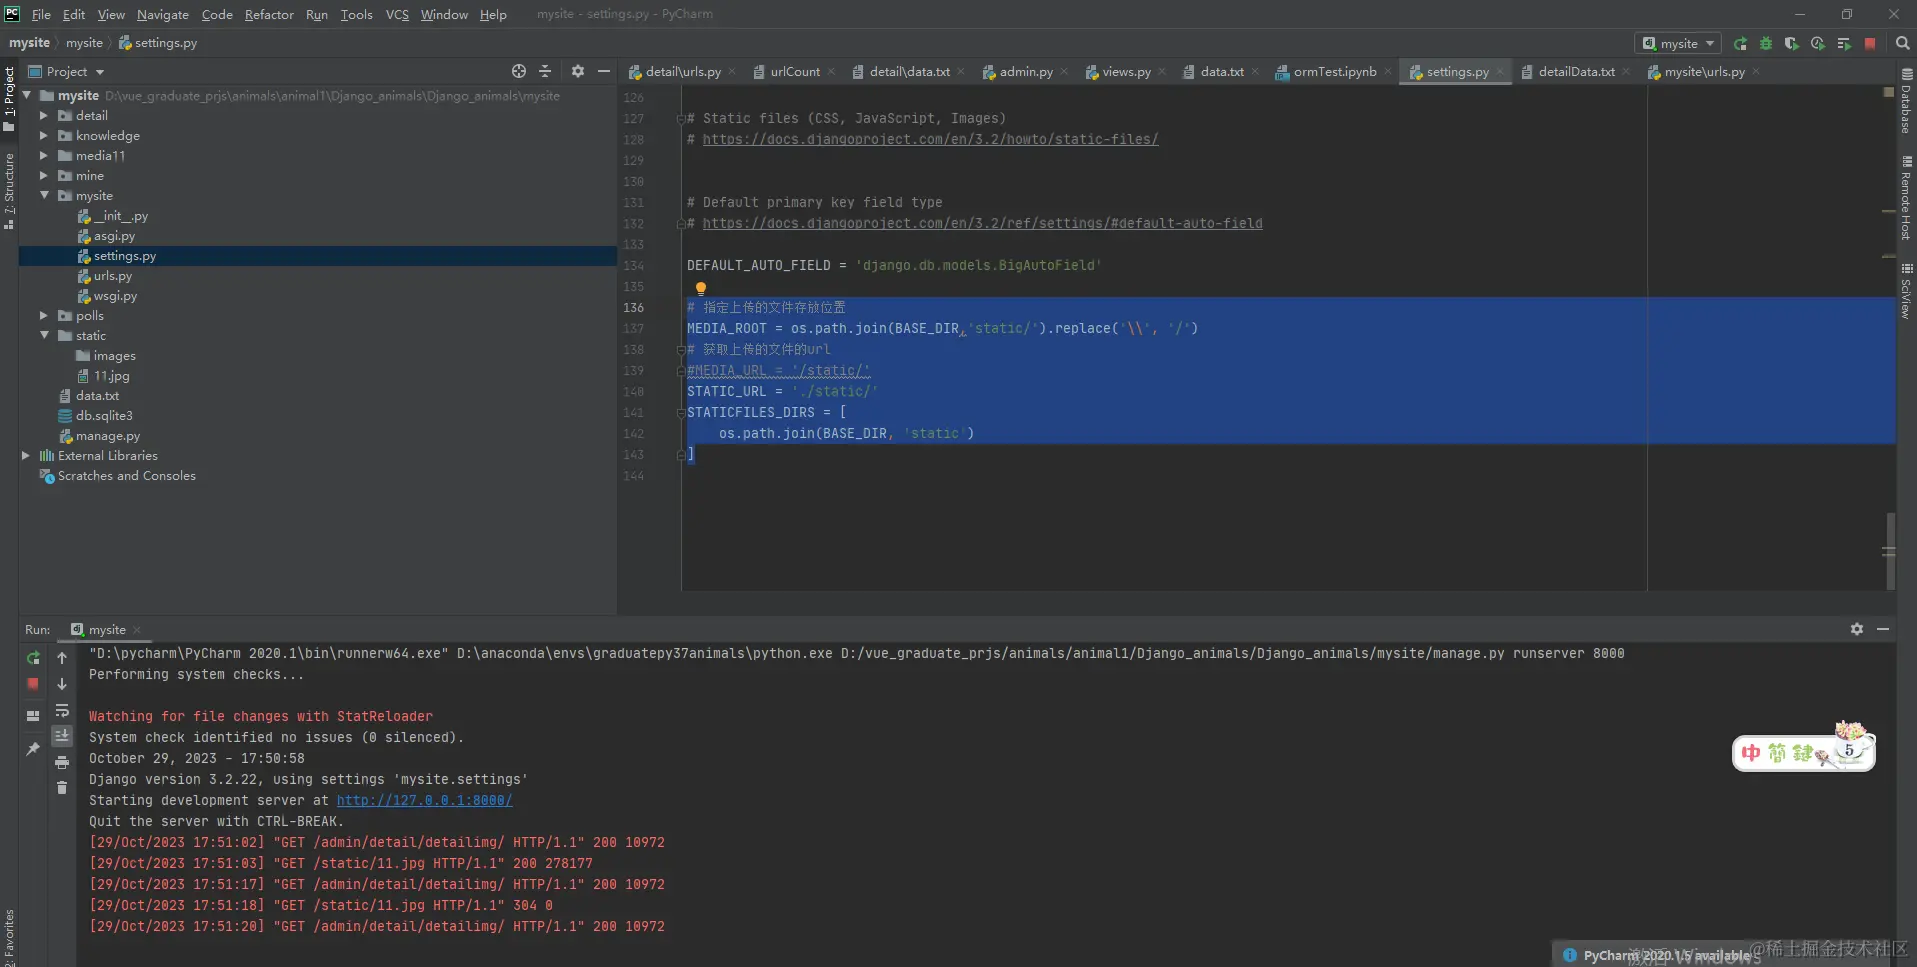
Task: Open the Refactor menu
Action: point(269,14)
